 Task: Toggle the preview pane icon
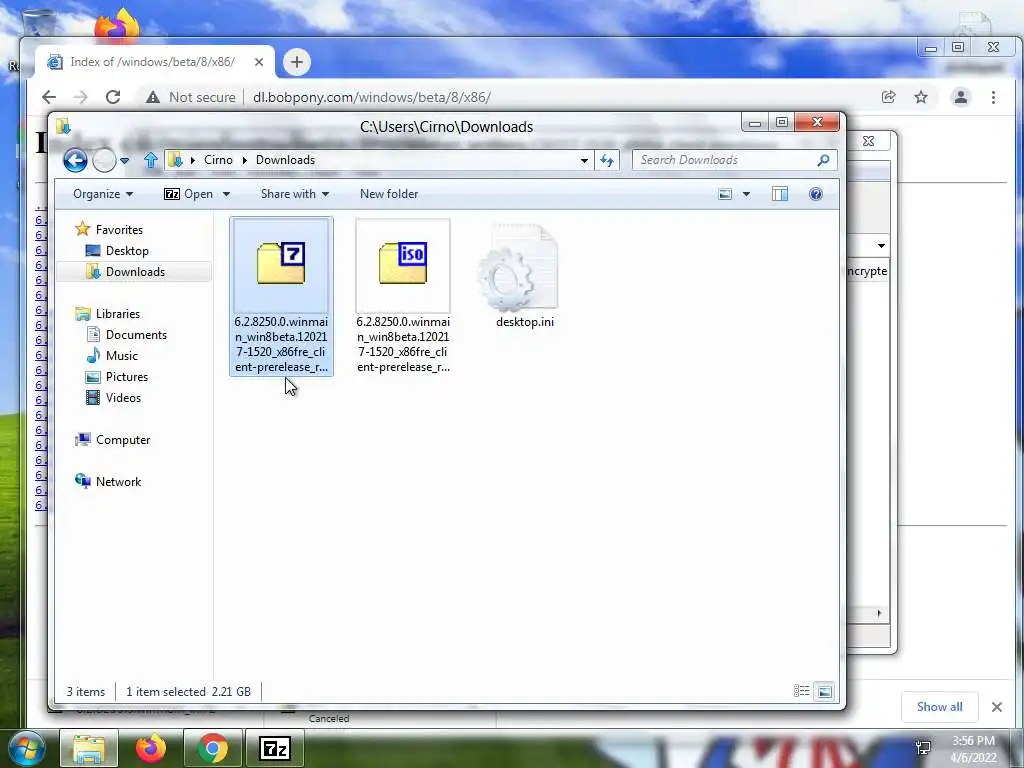point(780,194)
